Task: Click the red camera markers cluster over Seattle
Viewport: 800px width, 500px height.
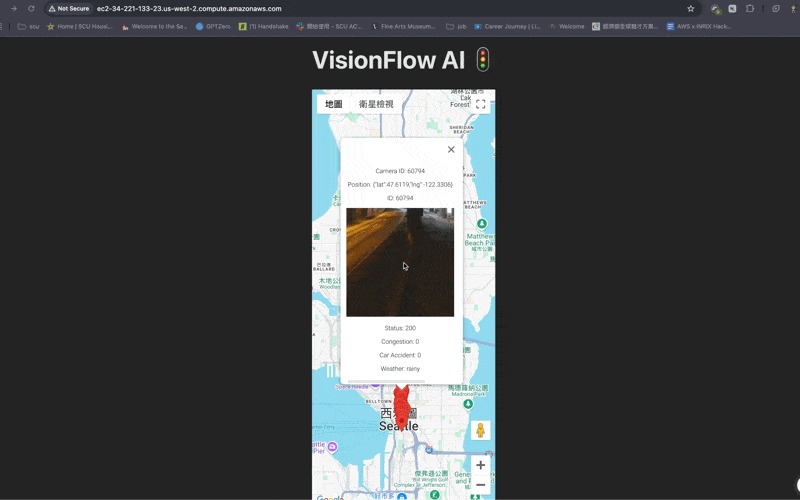Action: (402, 408)
